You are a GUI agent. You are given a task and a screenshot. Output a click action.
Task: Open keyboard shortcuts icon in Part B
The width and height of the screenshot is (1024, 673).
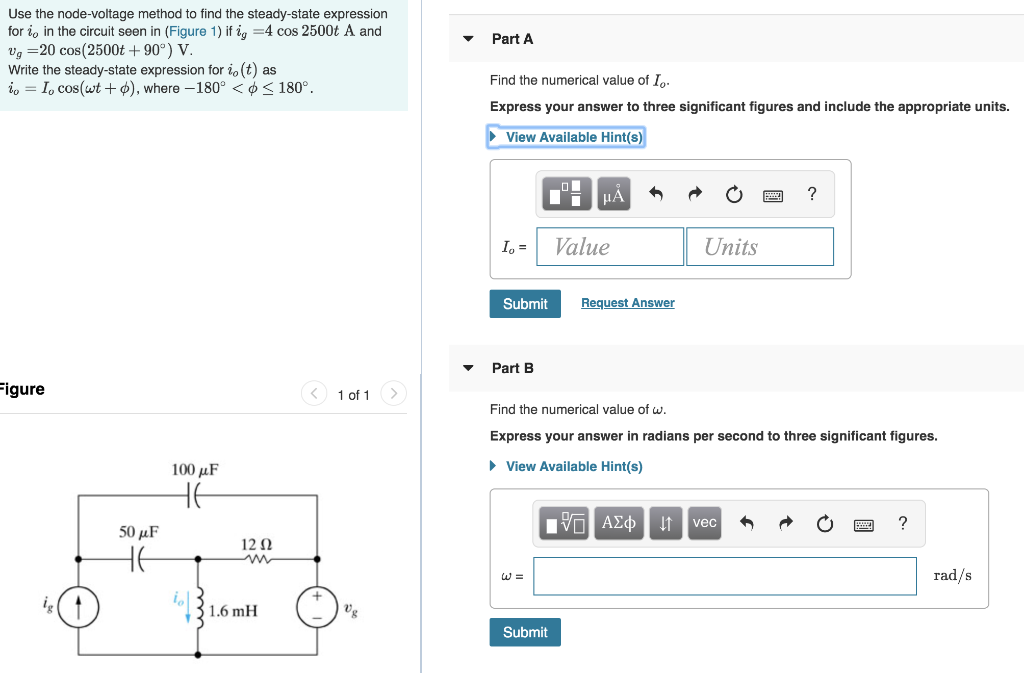[863, 525]
